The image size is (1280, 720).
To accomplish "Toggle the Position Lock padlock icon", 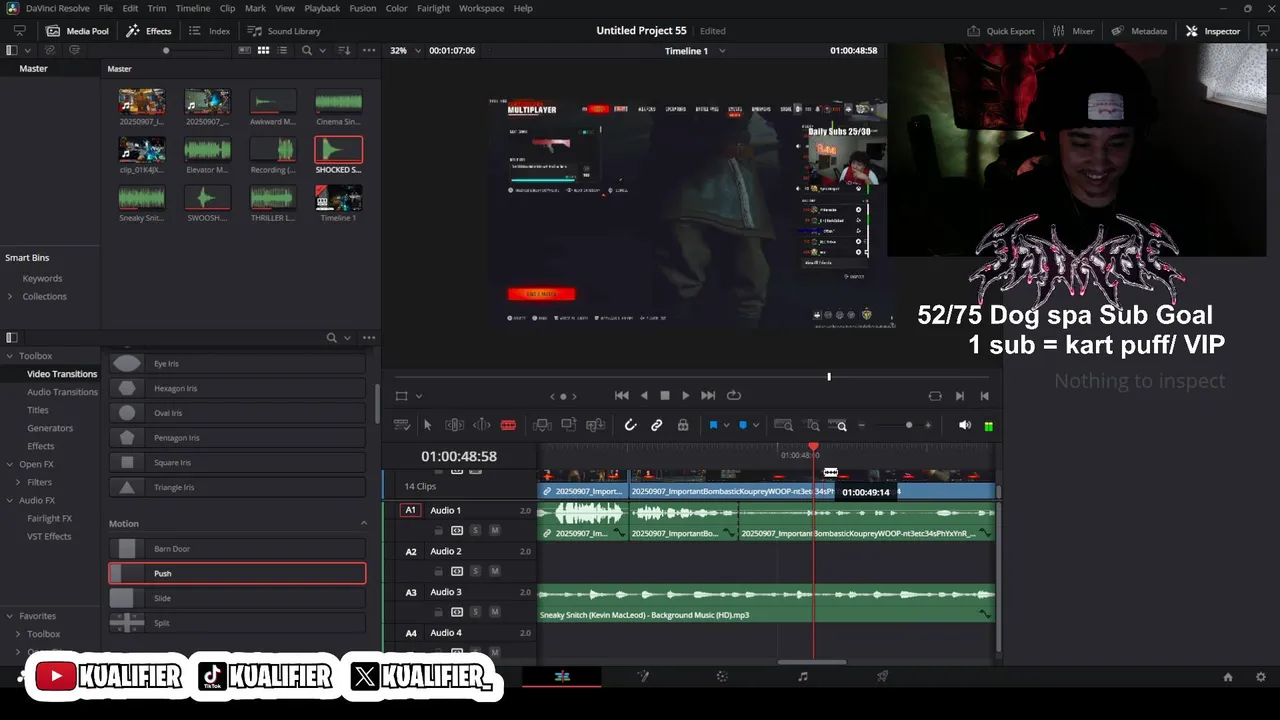I will pyautogui.click(x=683, y=425).
